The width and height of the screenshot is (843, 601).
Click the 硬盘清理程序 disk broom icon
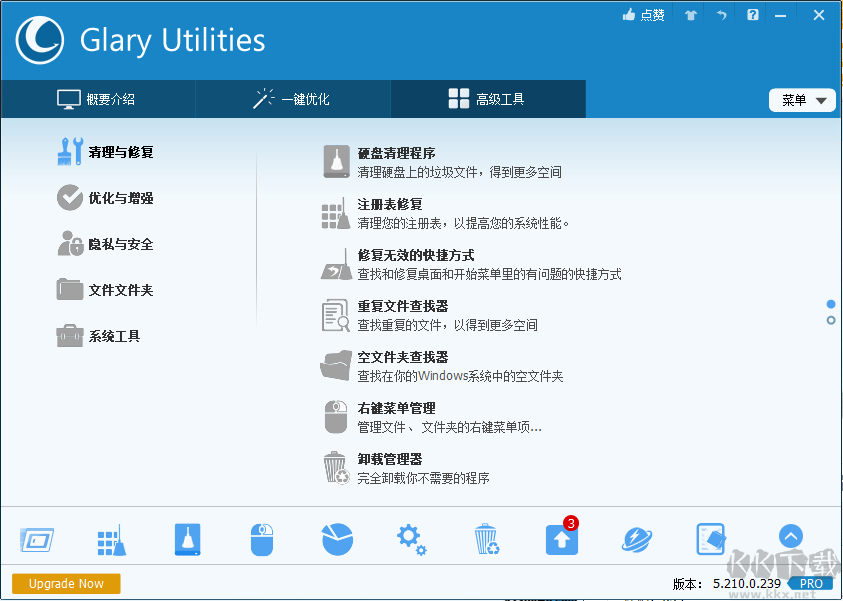click(337, 162)
